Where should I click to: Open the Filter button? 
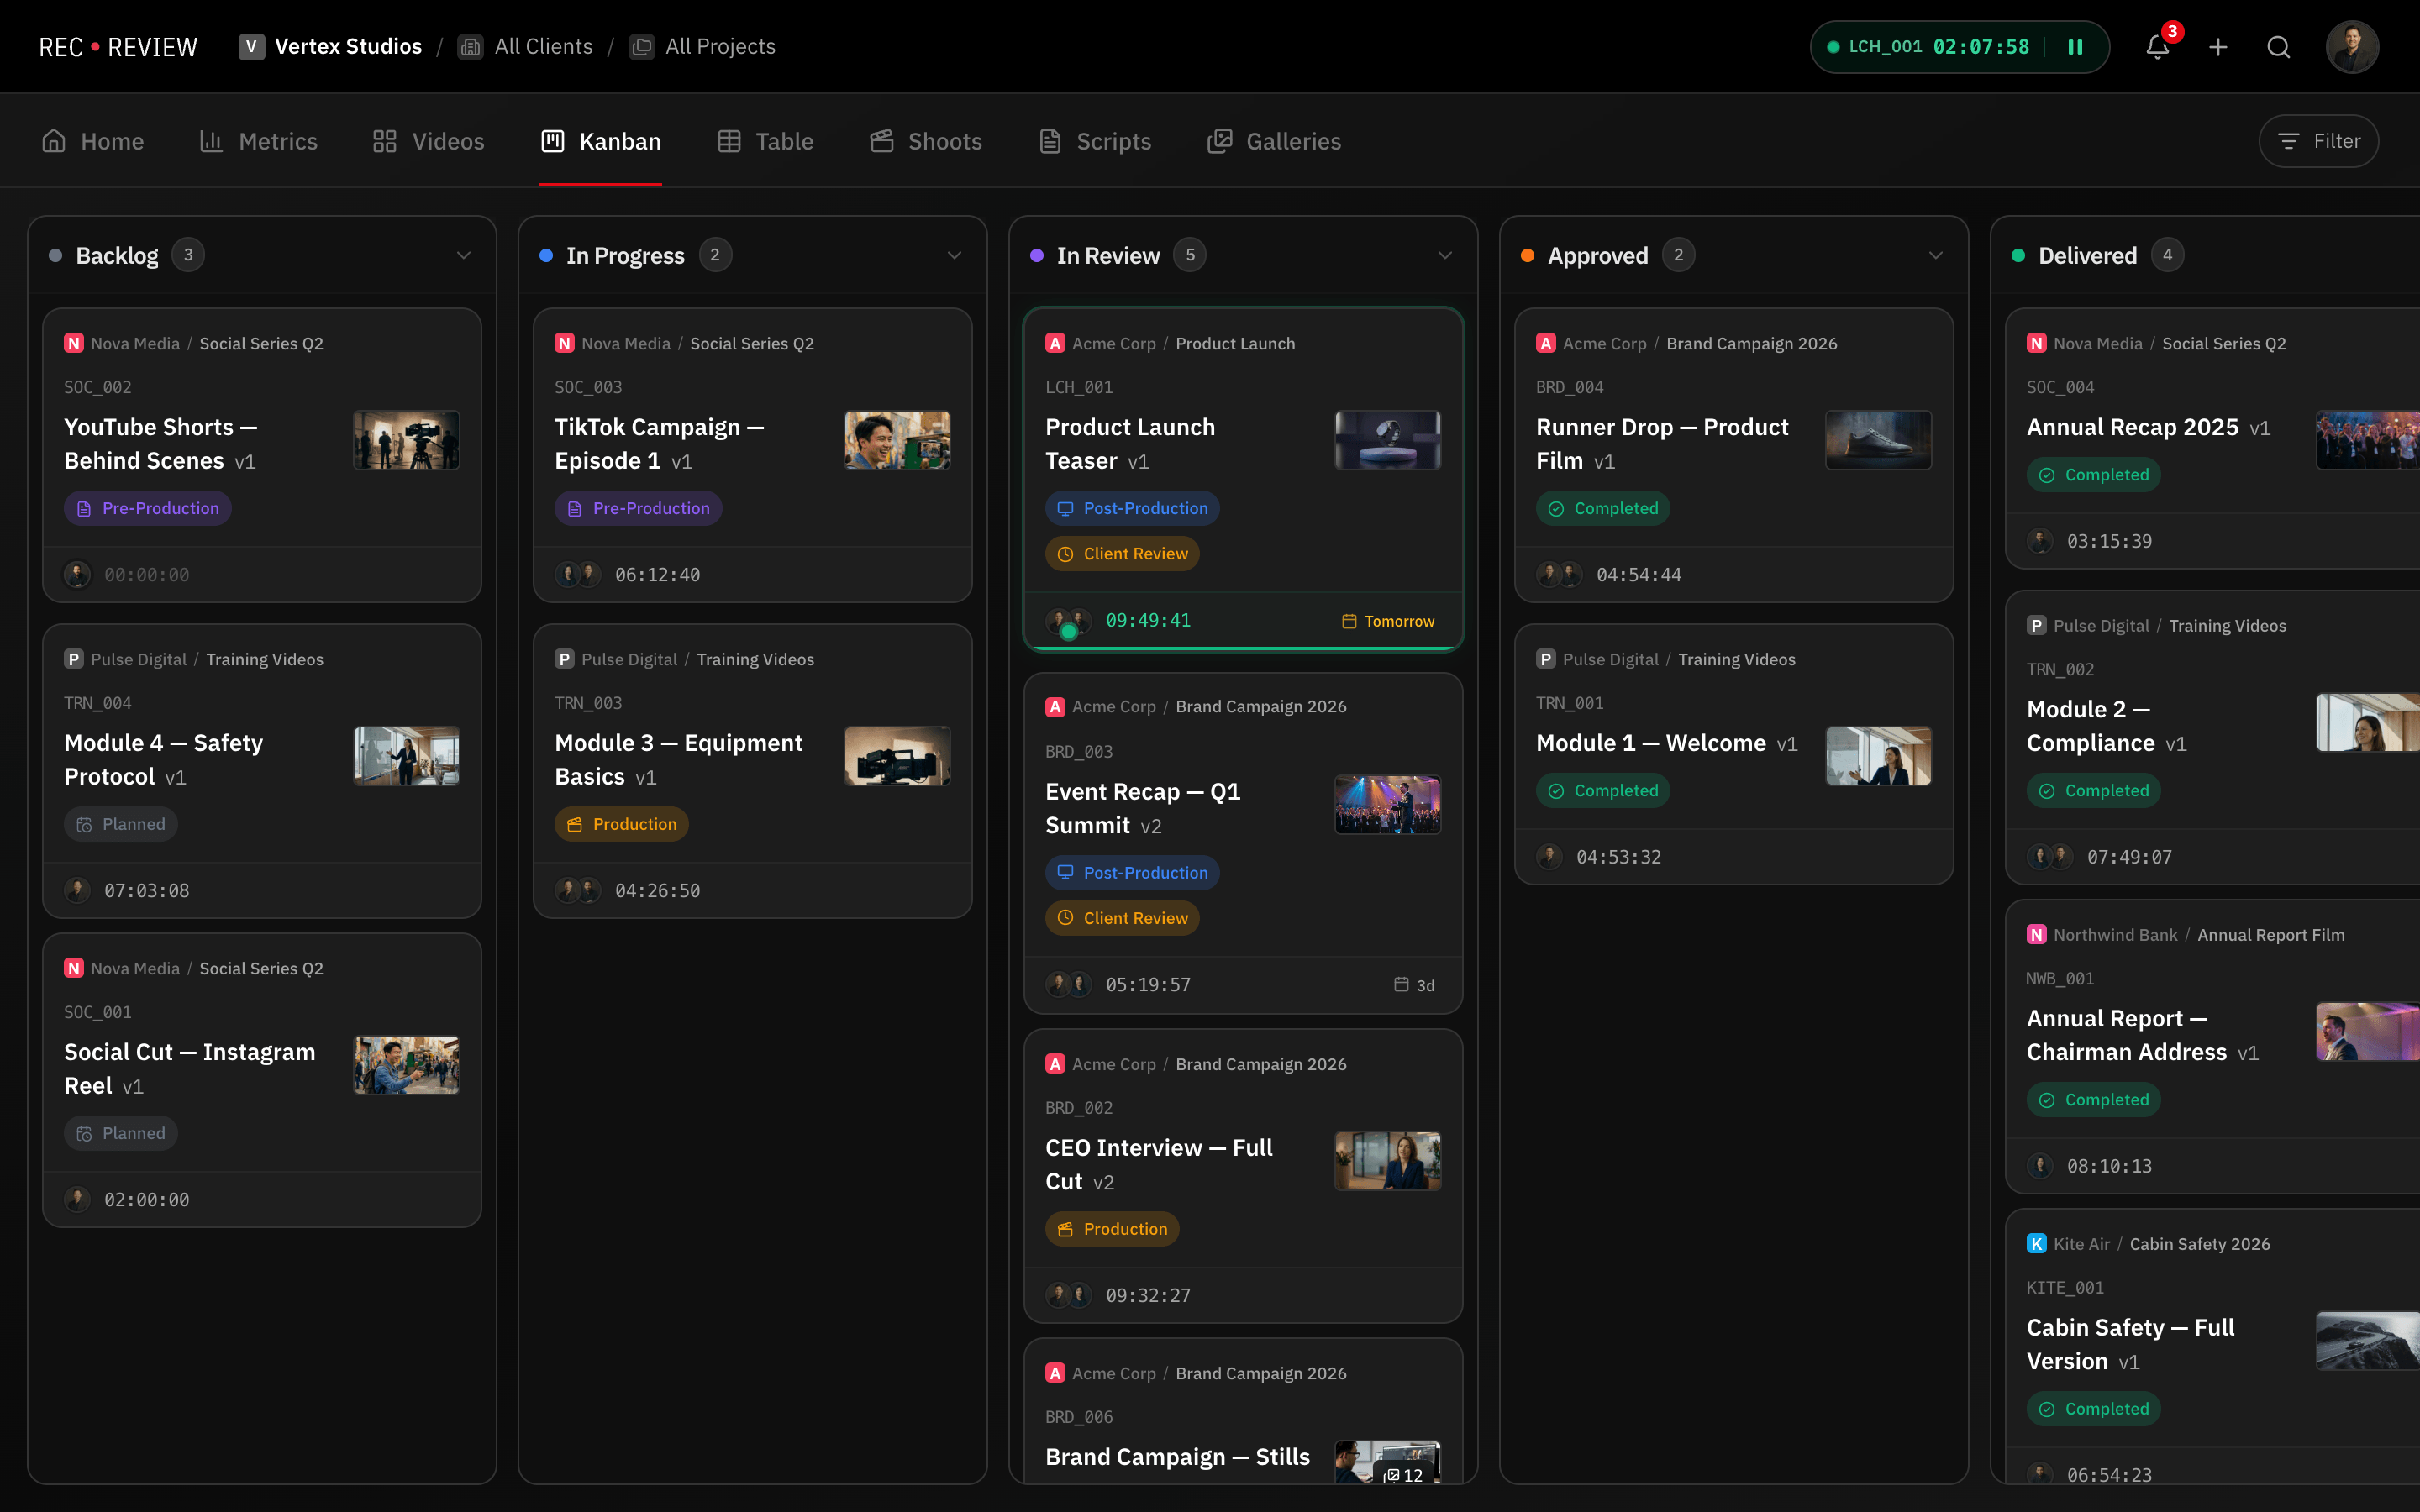(2318, 141)
